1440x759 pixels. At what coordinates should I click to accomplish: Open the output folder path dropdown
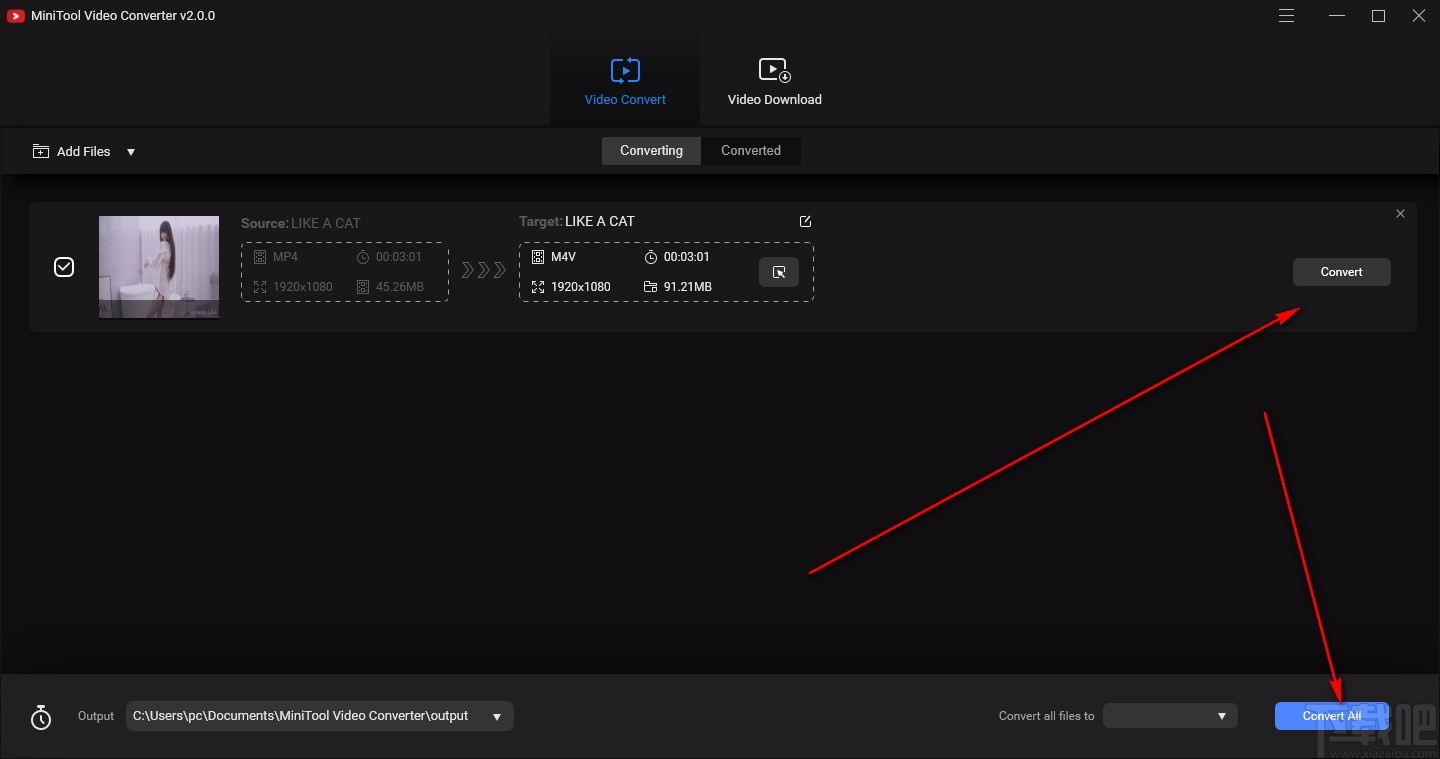[320, 716]
